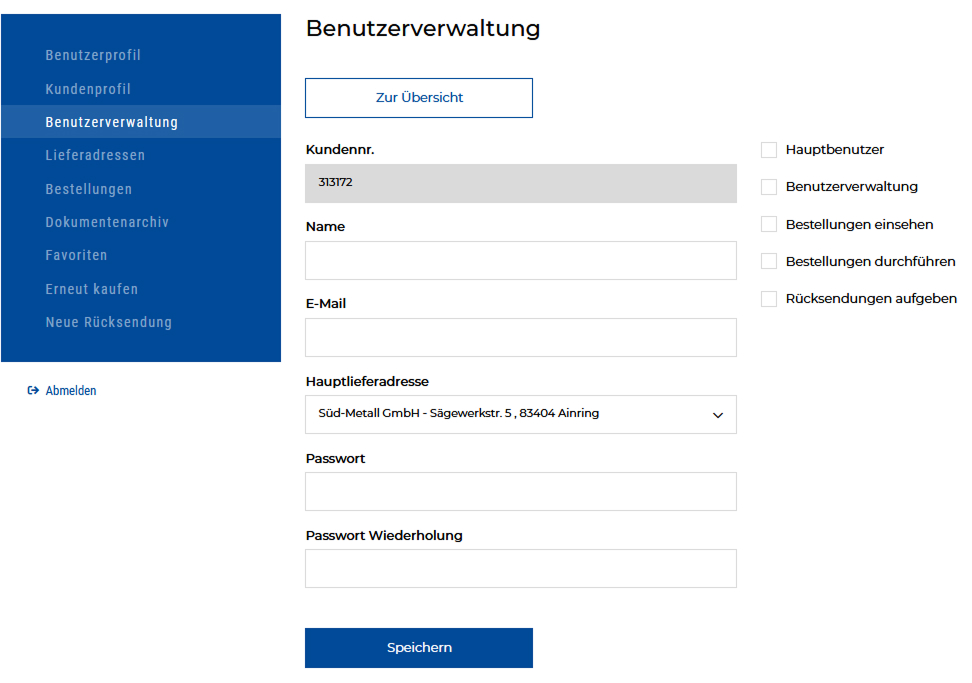
Task: Click into the E-Mail text field
Action: (520, 337)
